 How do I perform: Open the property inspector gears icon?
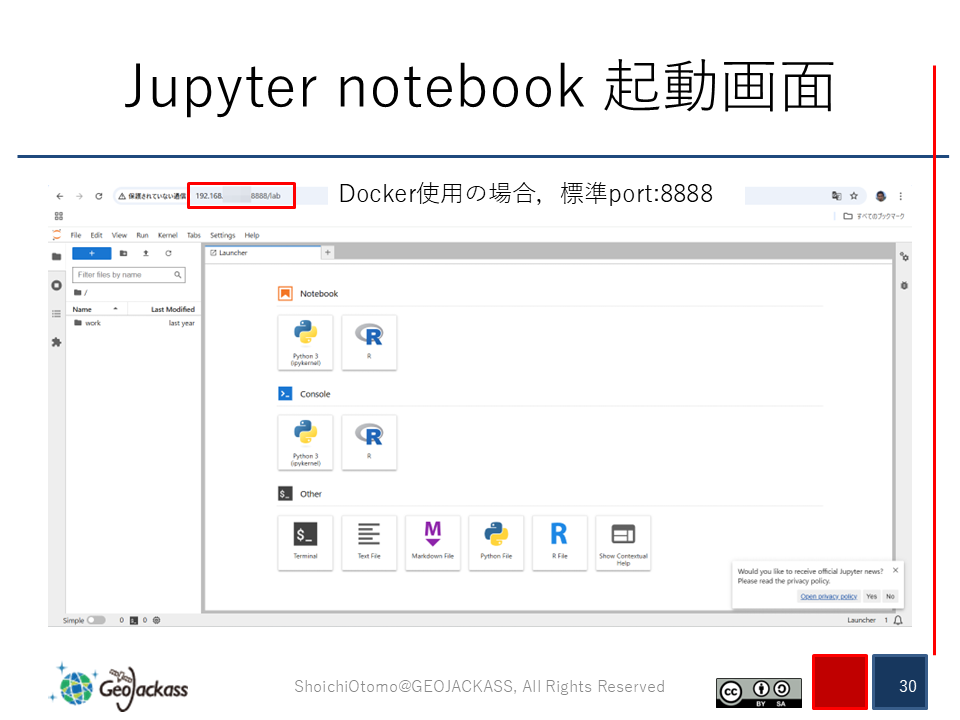(904, 257)
